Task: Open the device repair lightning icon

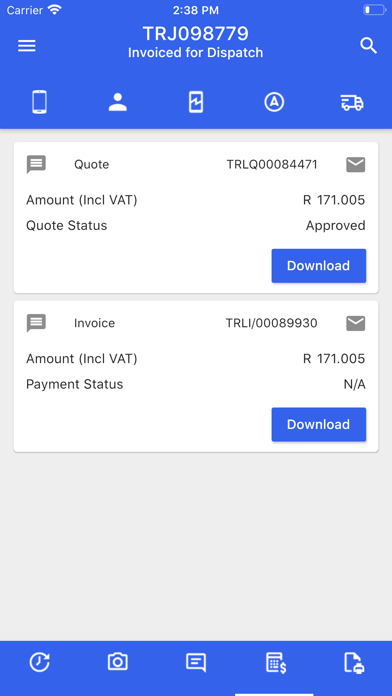Action: pos(196,102)
